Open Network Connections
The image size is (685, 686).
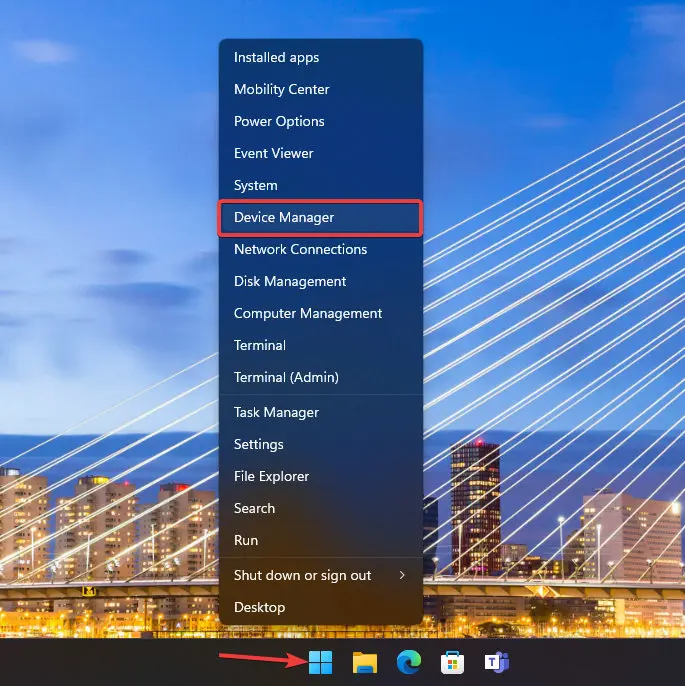tap(300, 249)
